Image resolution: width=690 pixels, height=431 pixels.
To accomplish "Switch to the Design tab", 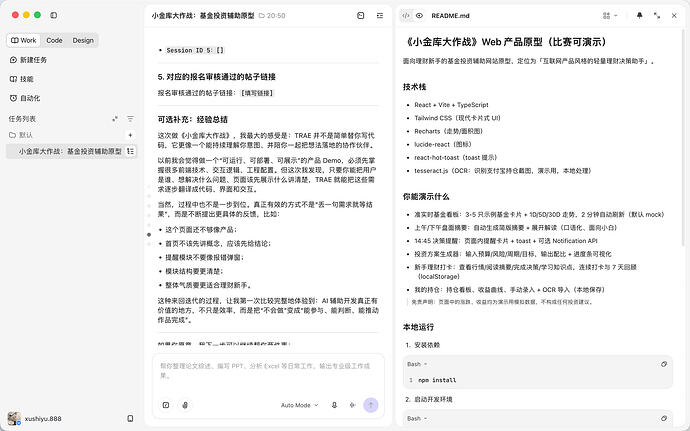I will [x=83, y=40].
